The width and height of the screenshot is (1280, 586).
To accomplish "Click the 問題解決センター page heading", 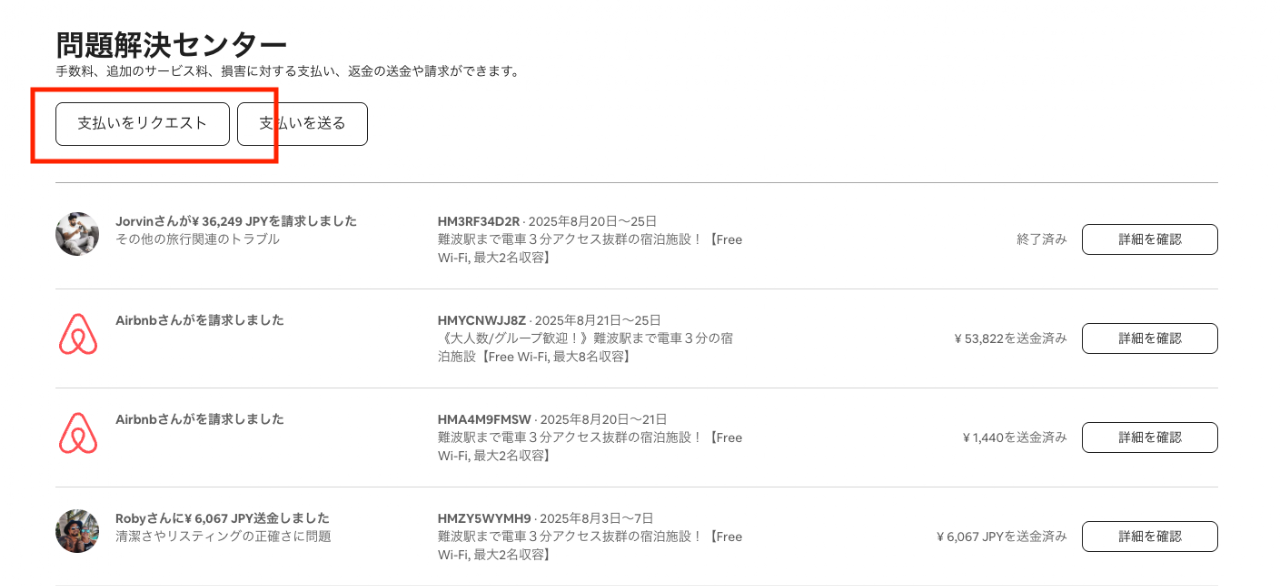I will 171,45.
